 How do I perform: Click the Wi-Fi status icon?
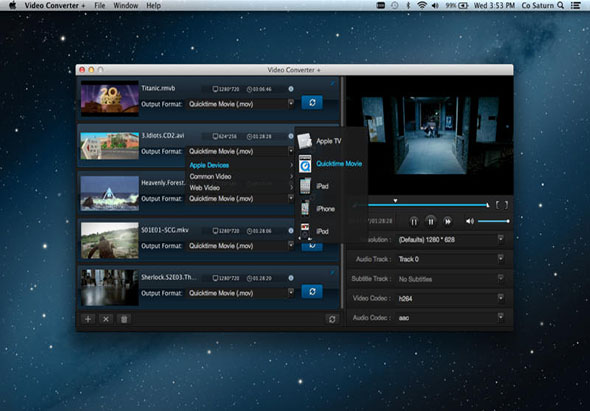click(x=422, y=5)
